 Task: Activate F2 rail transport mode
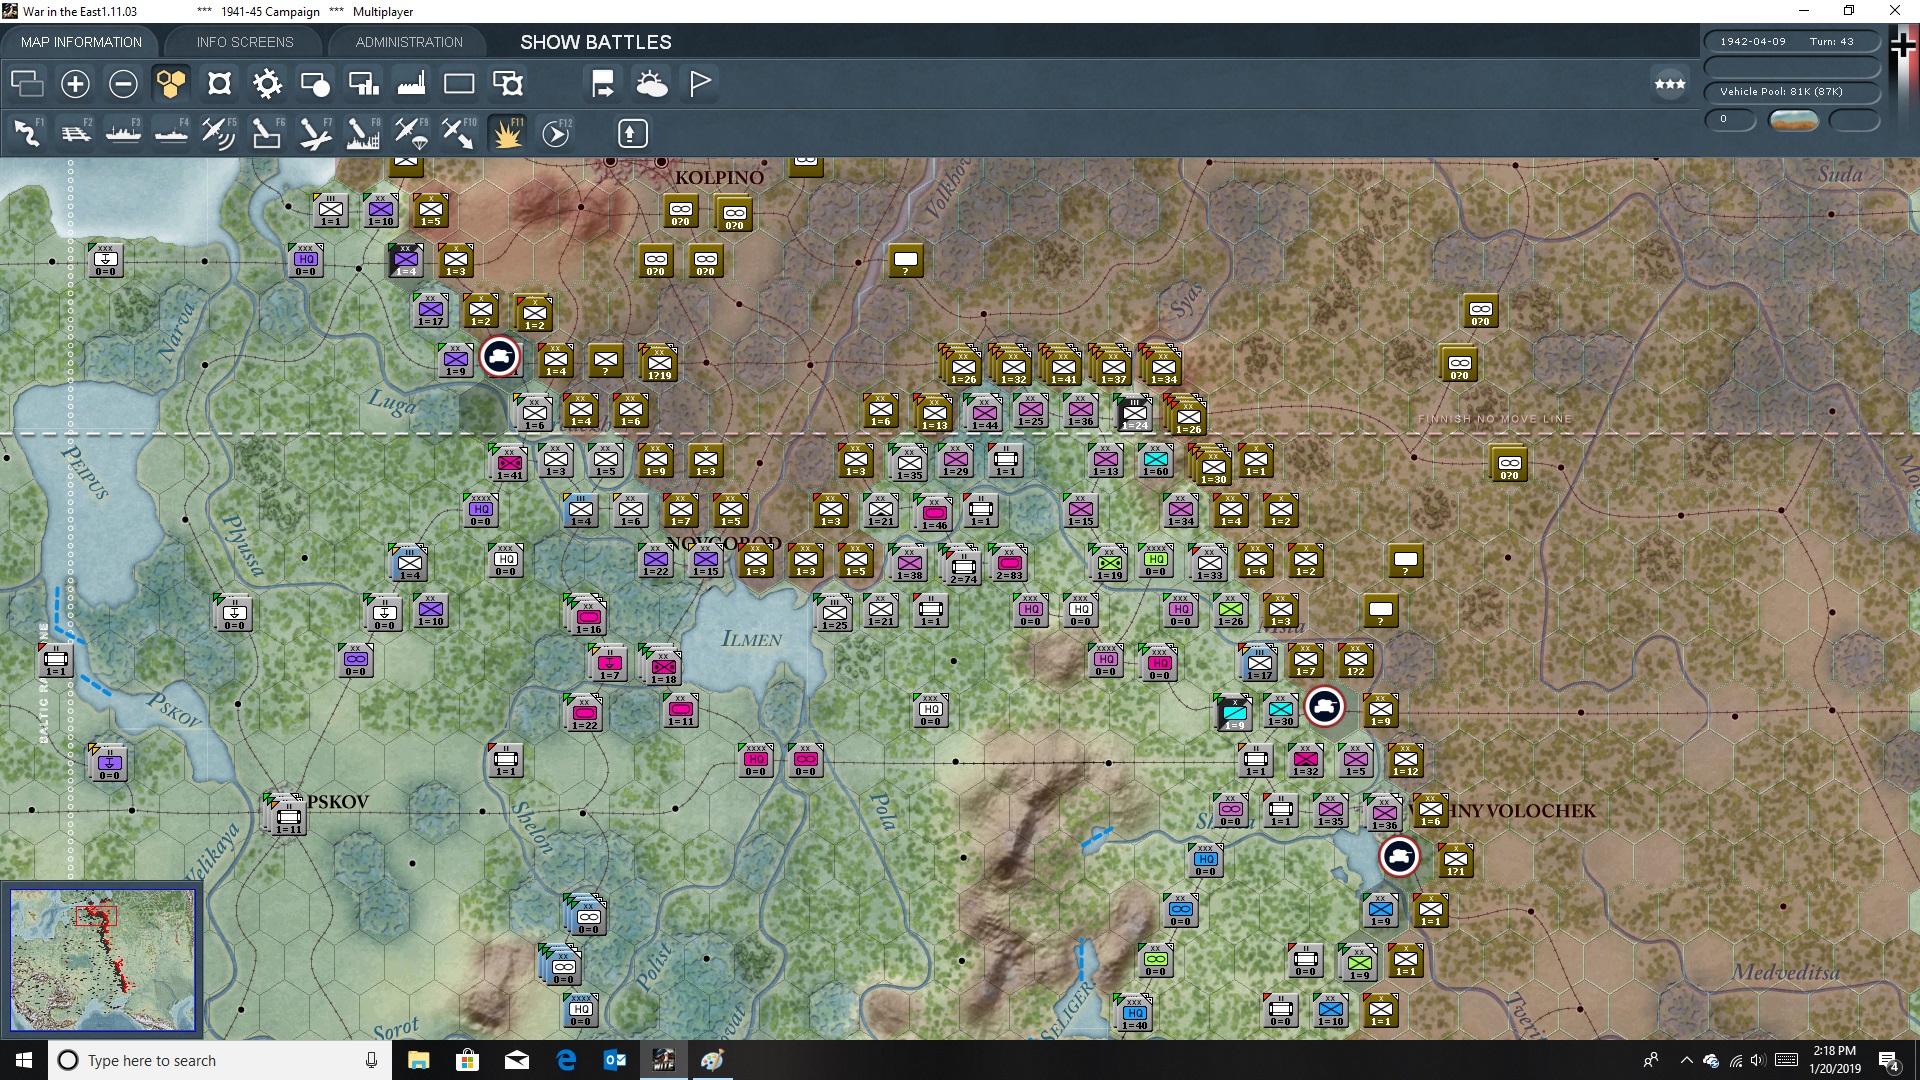click(75, 133)
